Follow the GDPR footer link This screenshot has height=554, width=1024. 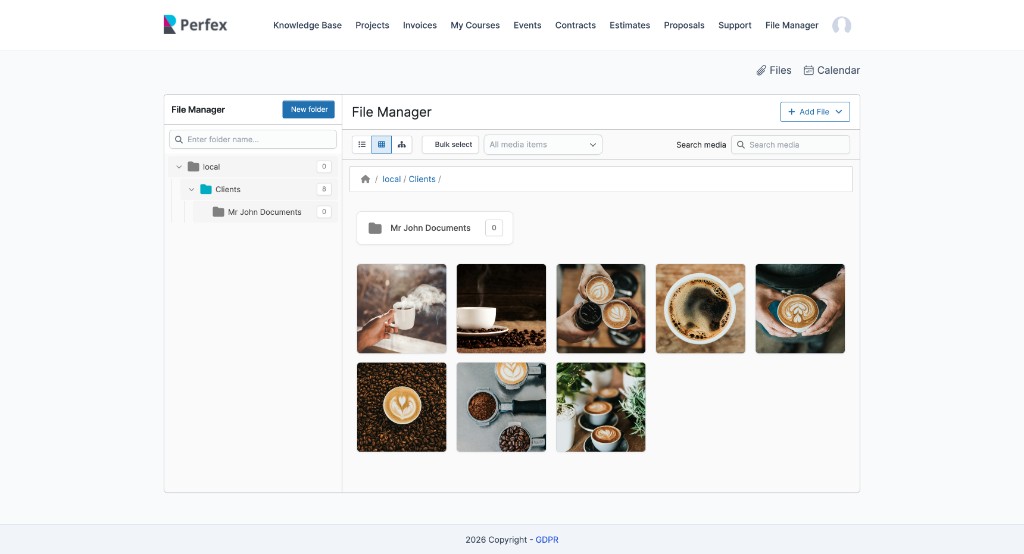(547, 540)
